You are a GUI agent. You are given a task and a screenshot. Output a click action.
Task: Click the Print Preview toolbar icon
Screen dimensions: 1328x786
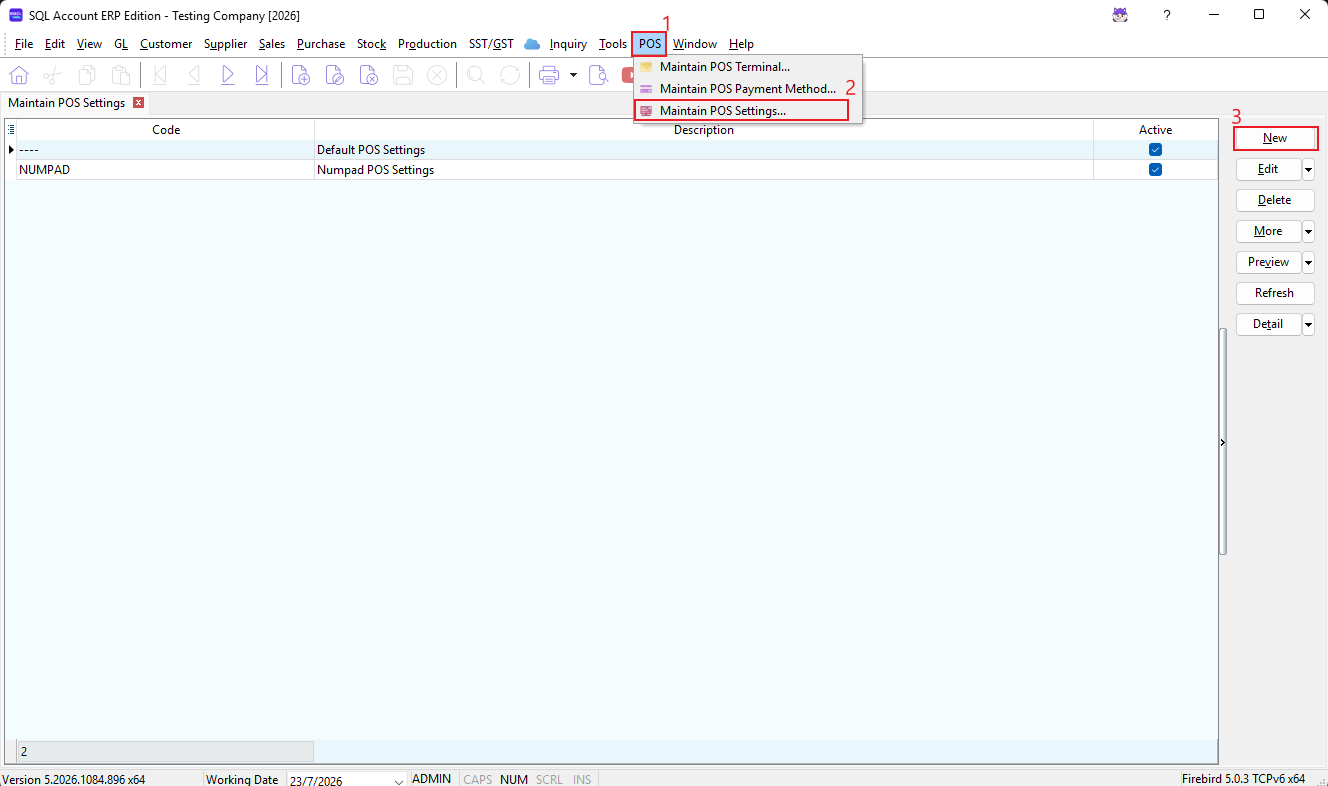599,75
